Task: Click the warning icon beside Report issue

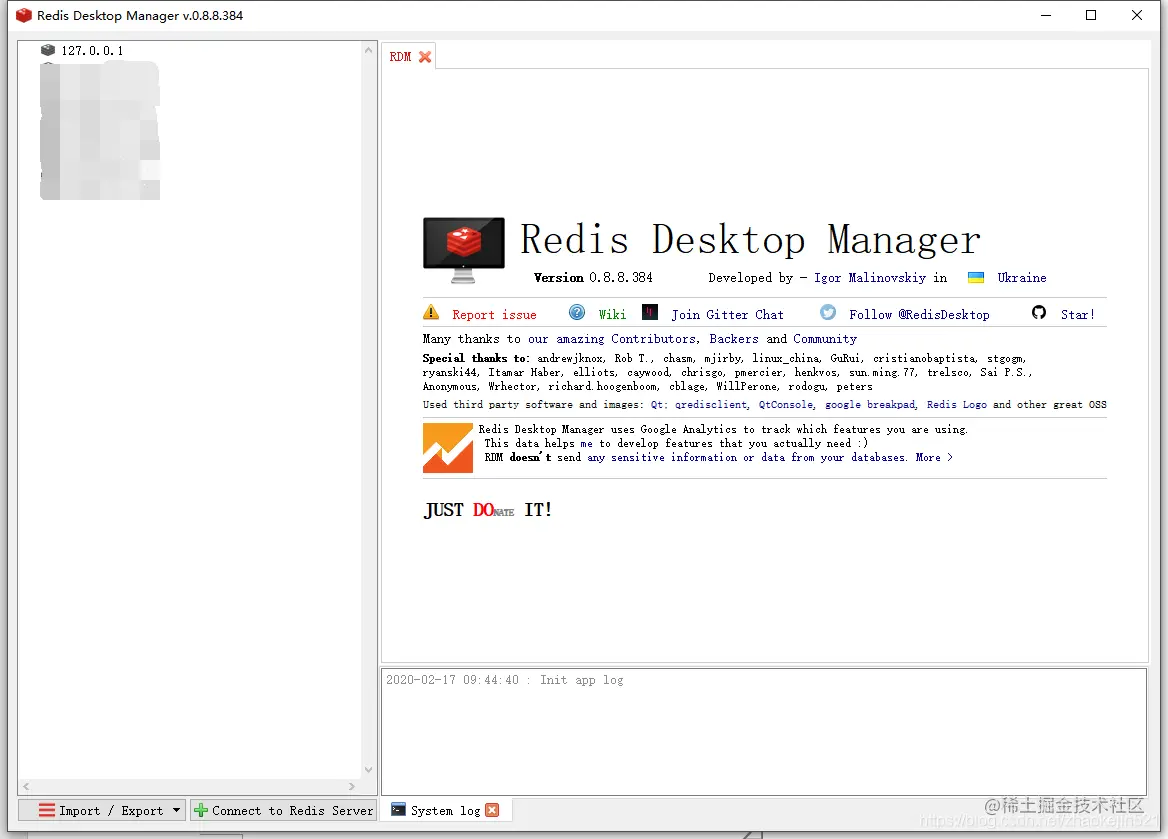Action: coord(431,312)
